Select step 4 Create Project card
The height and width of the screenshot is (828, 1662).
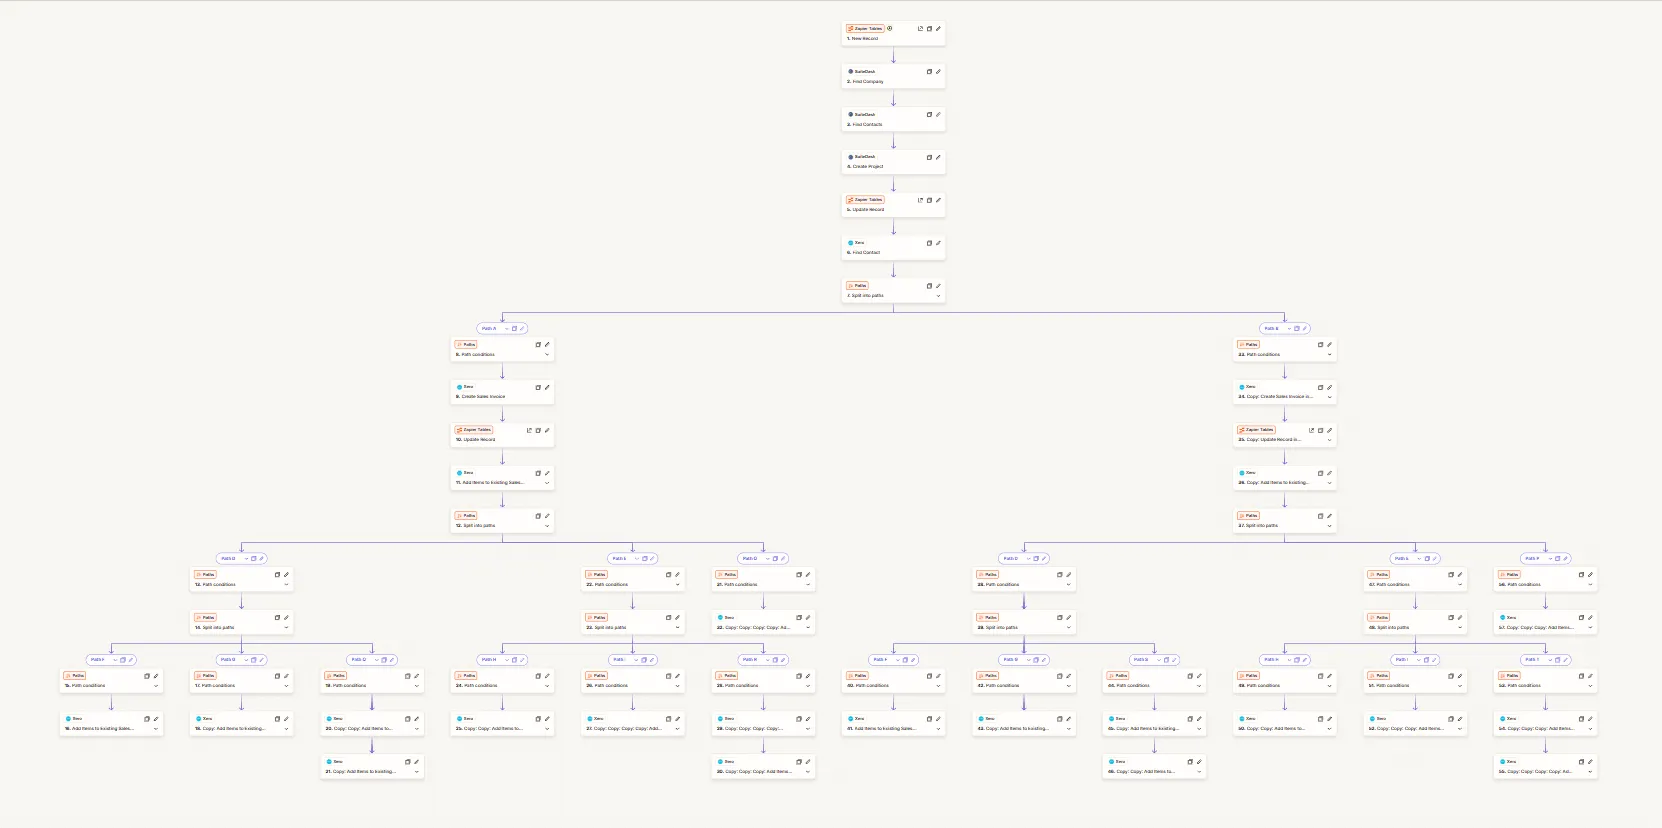[x=893, y=162]
